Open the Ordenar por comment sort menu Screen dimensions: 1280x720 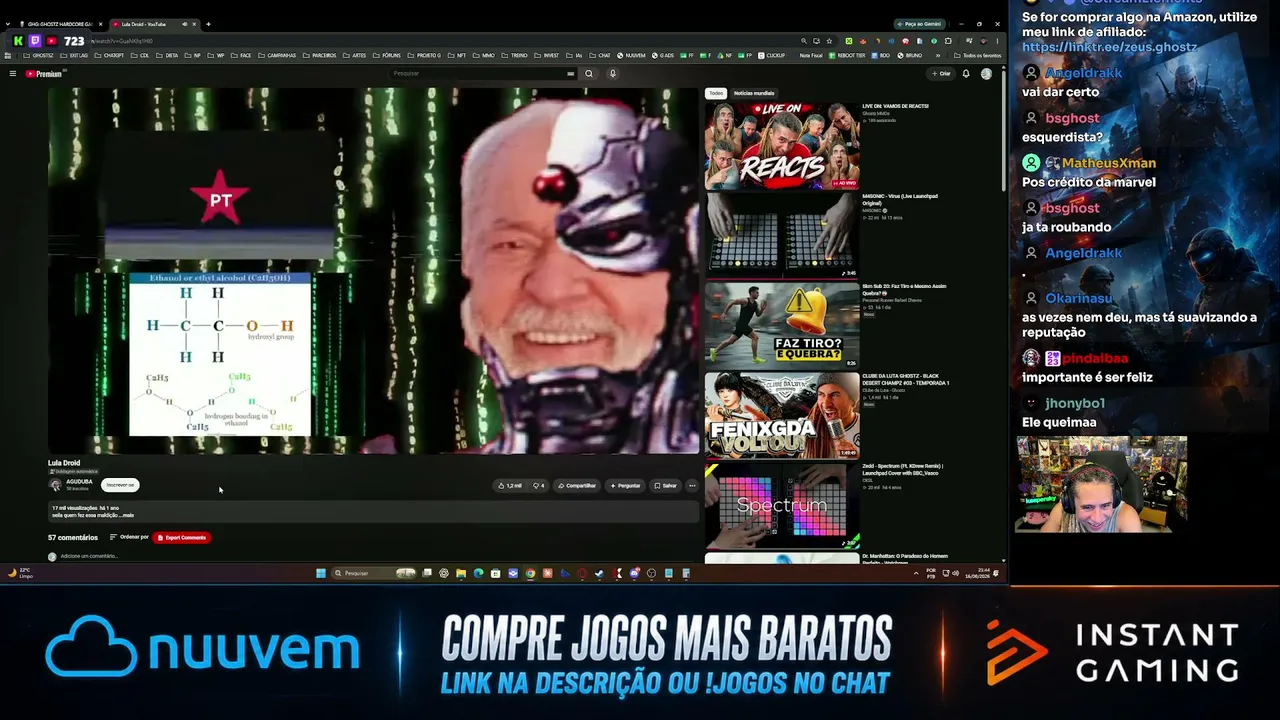click(x=129, y=537)
